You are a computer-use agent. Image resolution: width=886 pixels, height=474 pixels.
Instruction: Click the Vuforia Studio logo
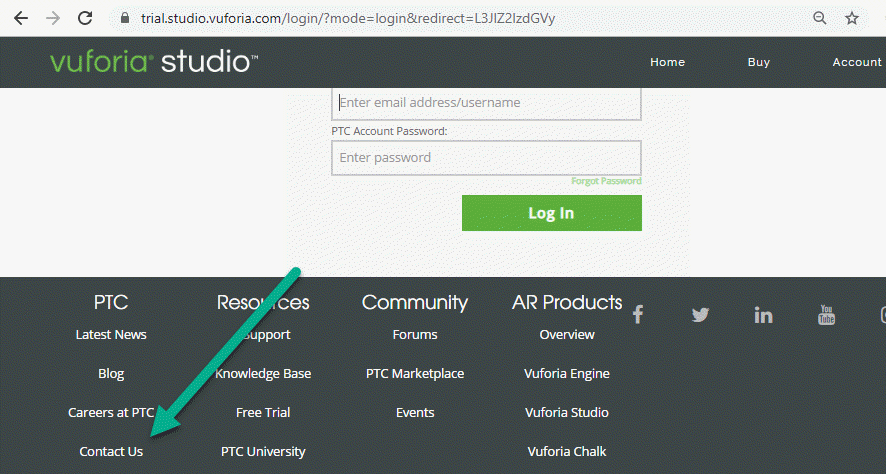point(154,62)
